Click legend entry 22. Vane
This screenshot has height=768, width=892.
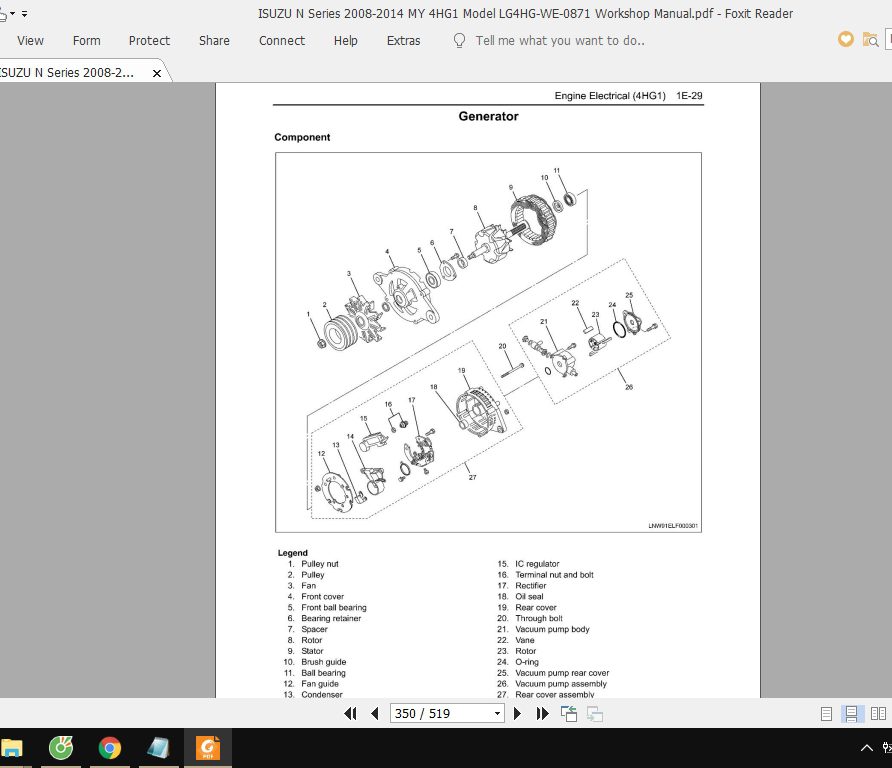[515, 640]
